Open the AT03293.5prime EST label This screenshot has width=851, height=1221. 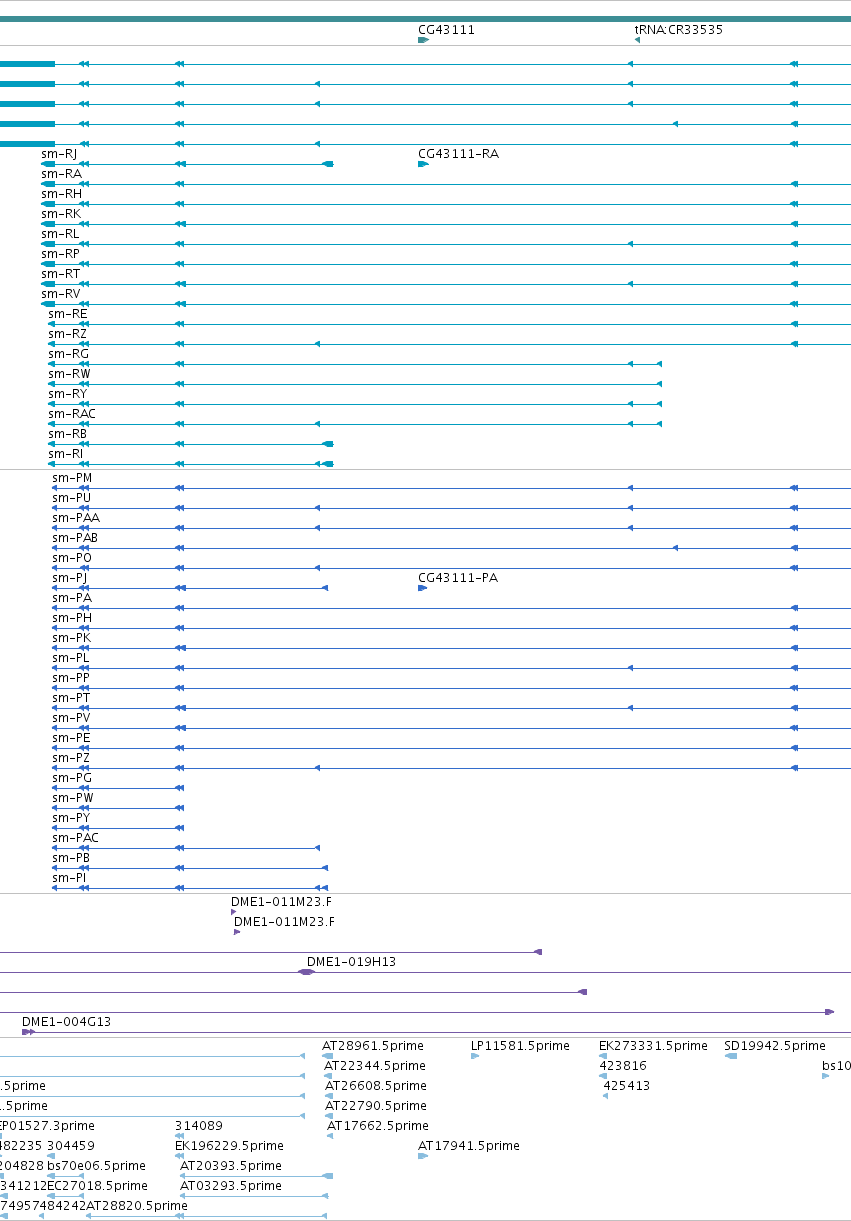[x=231, y=1186]
